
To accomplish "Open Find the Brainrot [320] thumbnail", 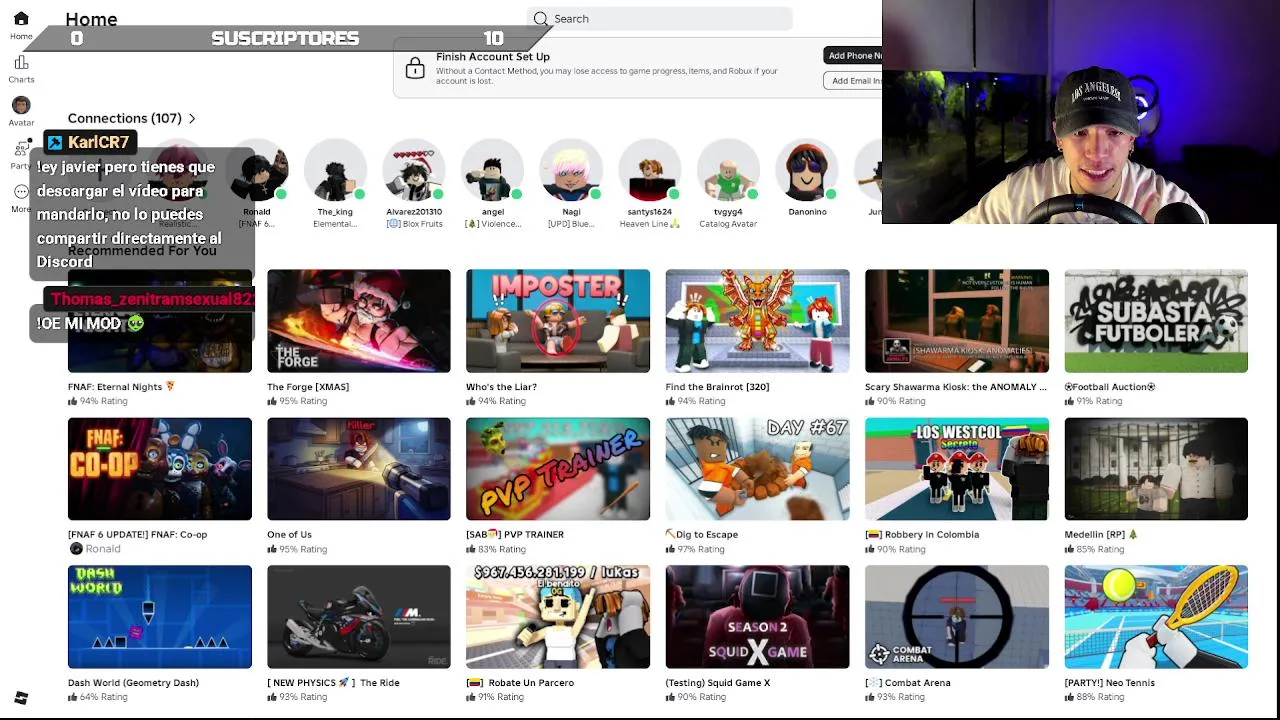I will (758, 321).
